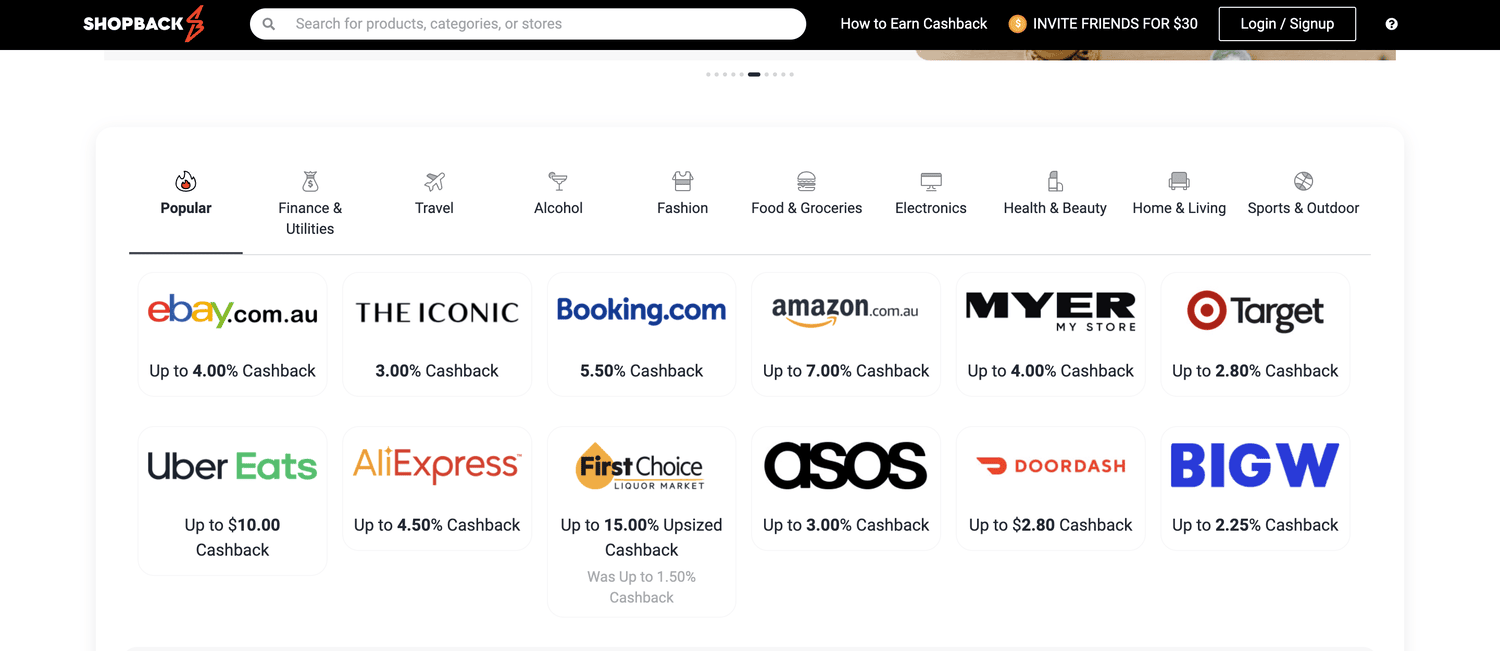
Task: Click Booking.com 5.50% Cashback text
Action: (641, 371)
